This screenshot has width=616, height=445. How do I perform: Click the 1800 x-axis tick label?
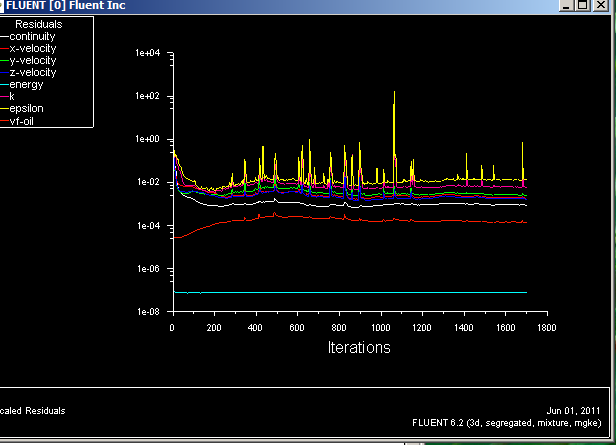click(547, 327)
